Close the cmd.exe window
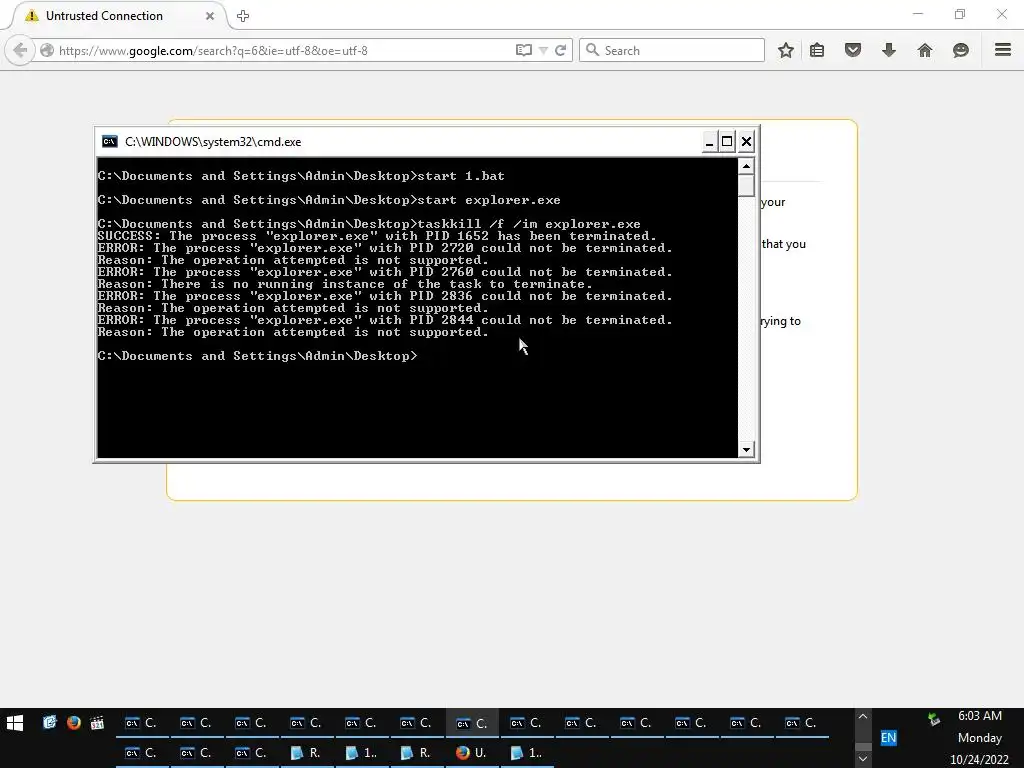The image size is (1024, 768). pyautogui.click(x=746, y=142)
